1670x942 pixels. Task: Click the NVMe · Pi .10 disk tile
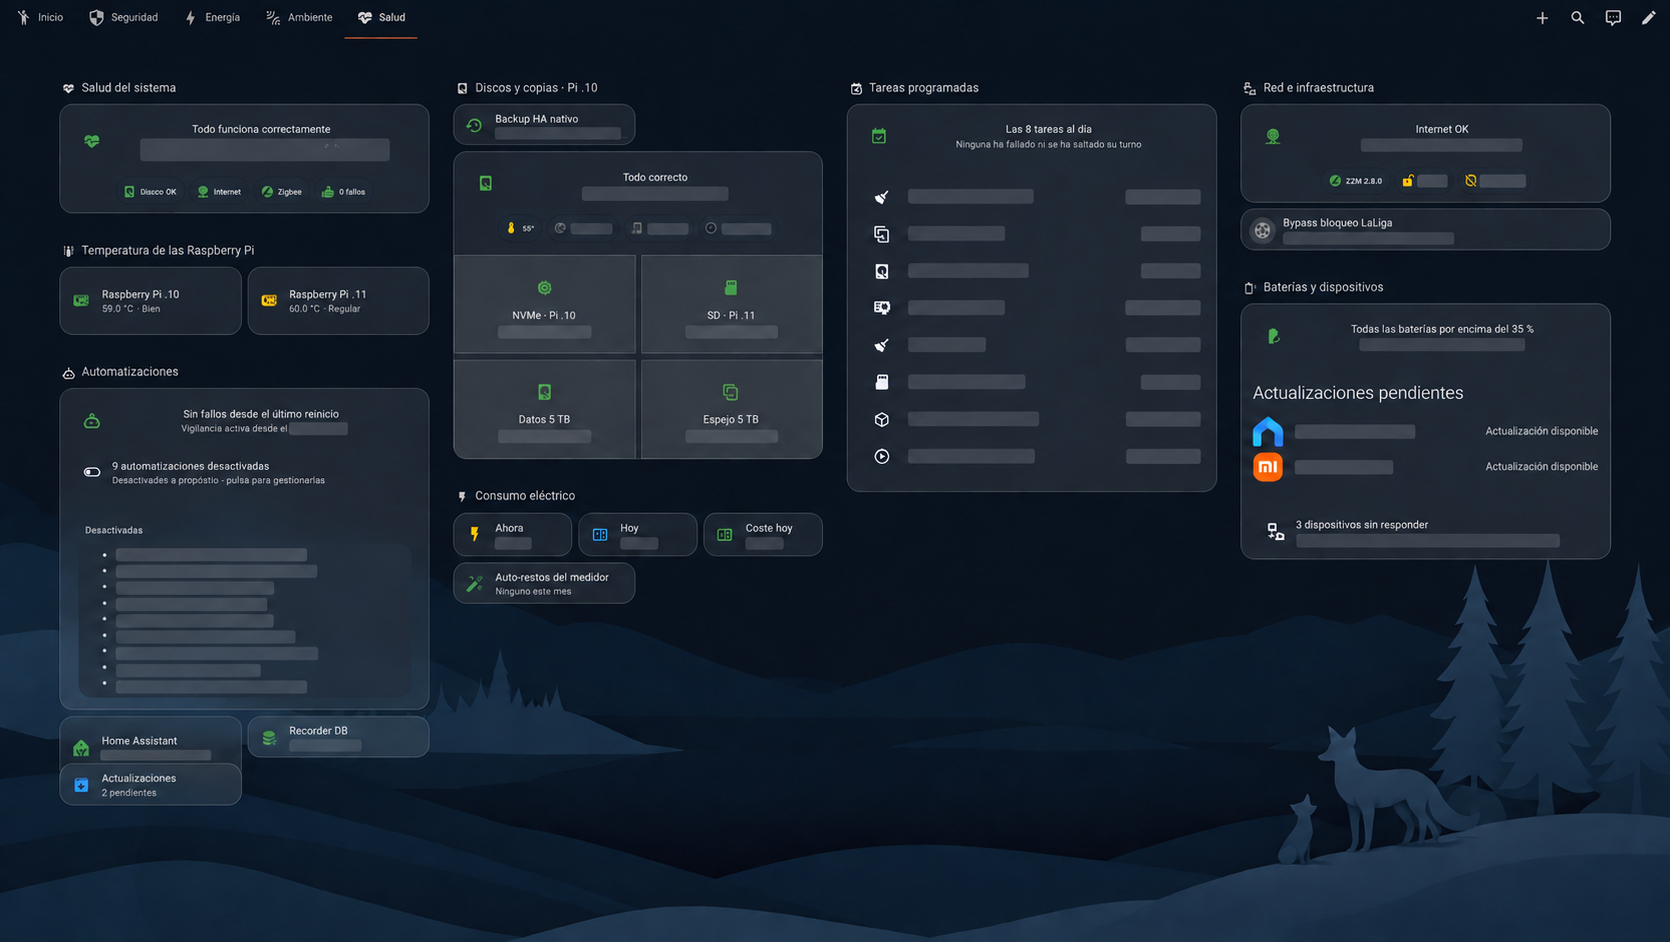tap(544, 304)
